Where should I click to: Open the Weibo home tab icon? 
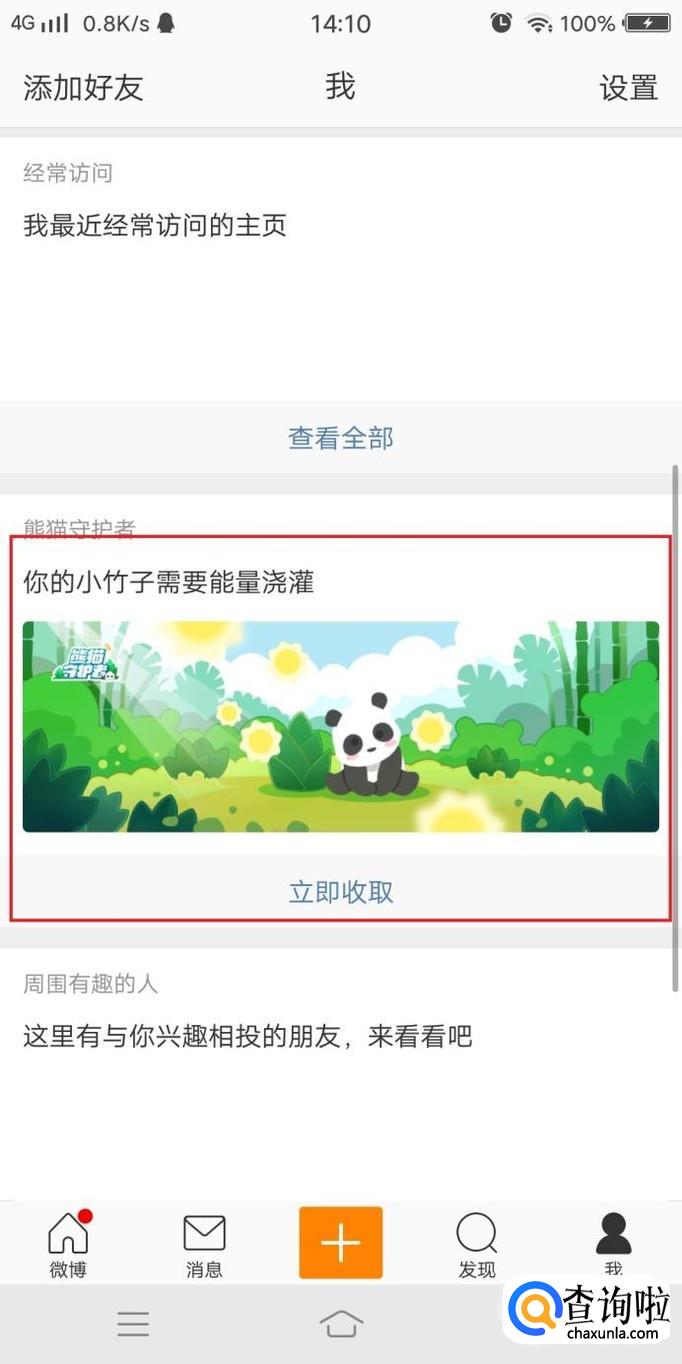click(x=68, y=1233)
